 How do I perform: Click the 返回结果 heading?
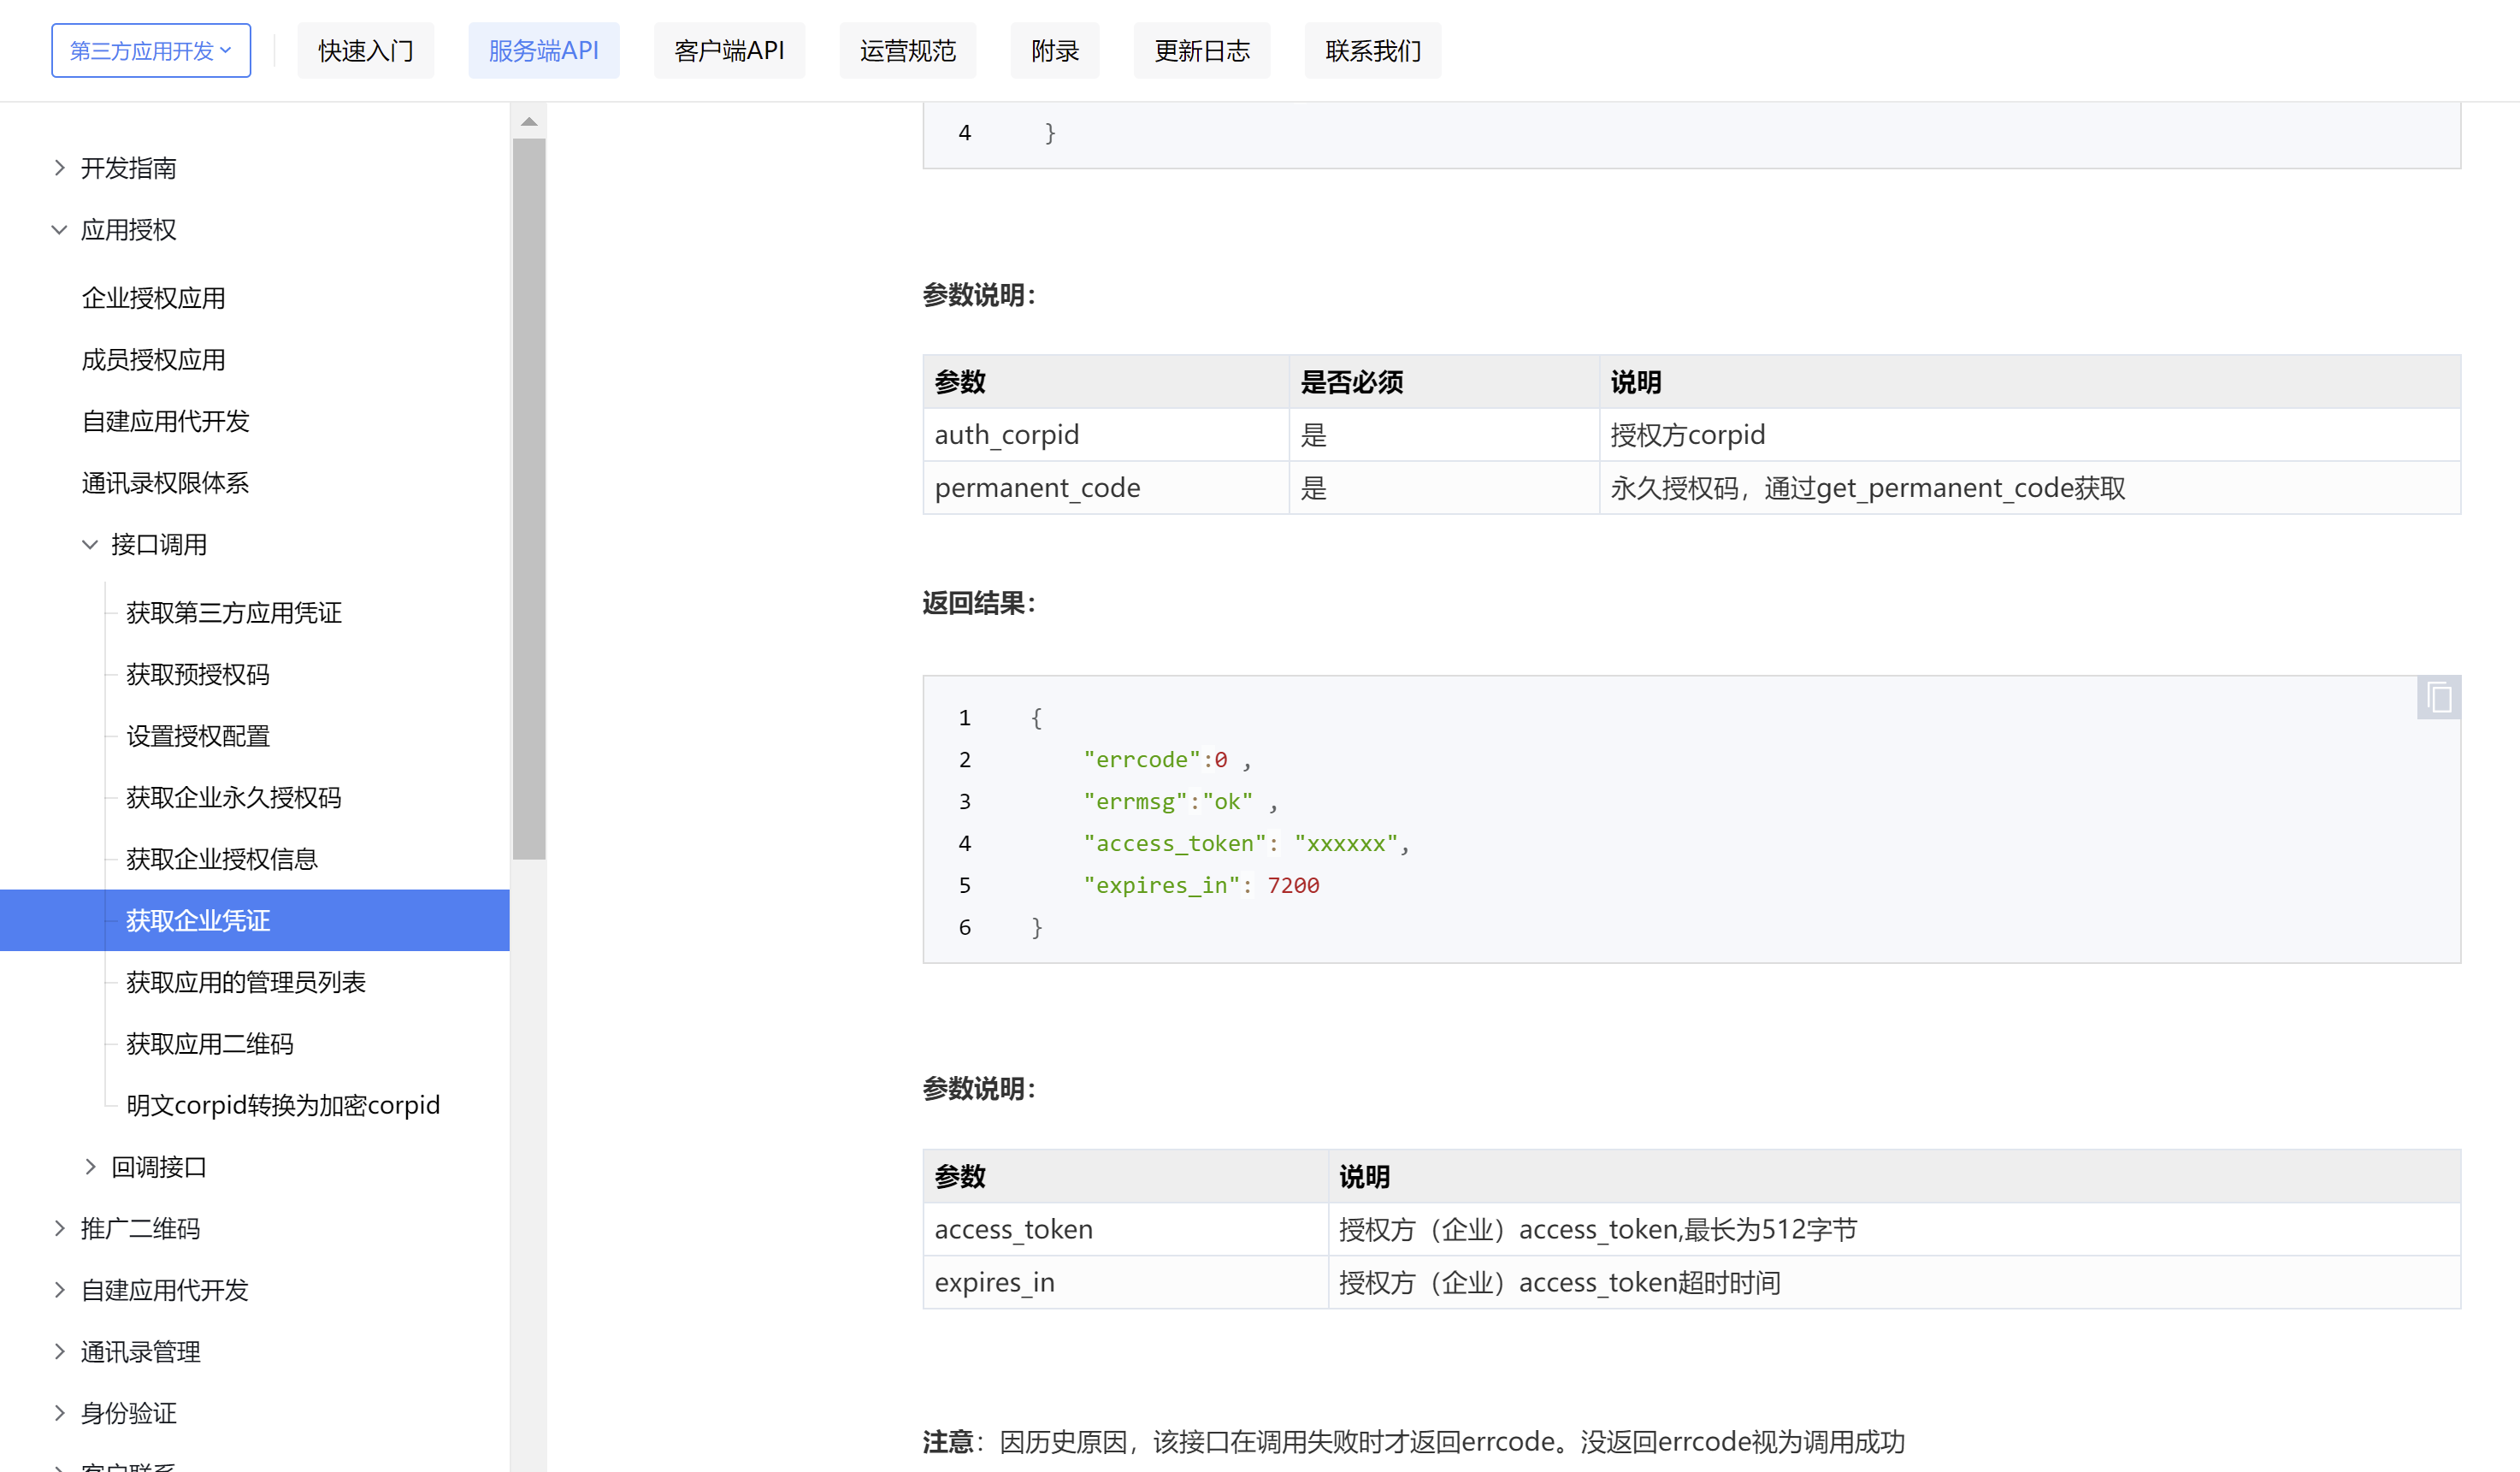click(x=979, y=603)
